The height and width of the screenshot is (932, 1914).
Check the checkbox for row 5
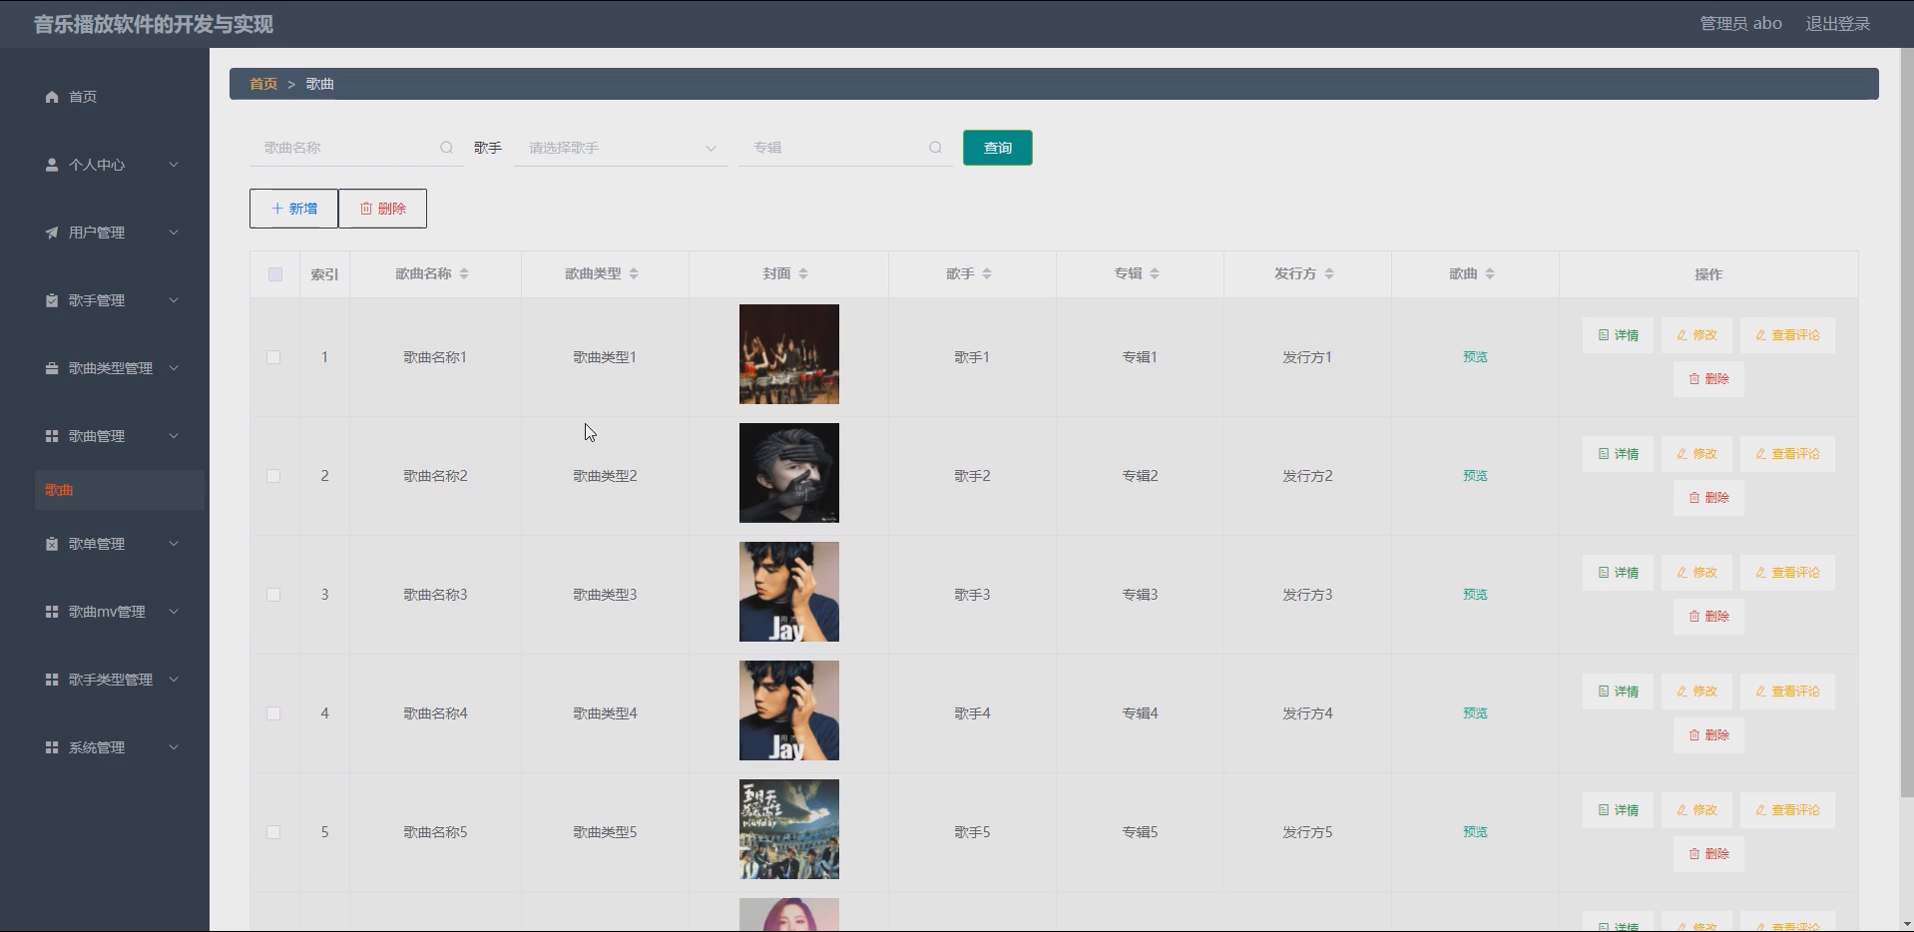click(x=274, y=833)
